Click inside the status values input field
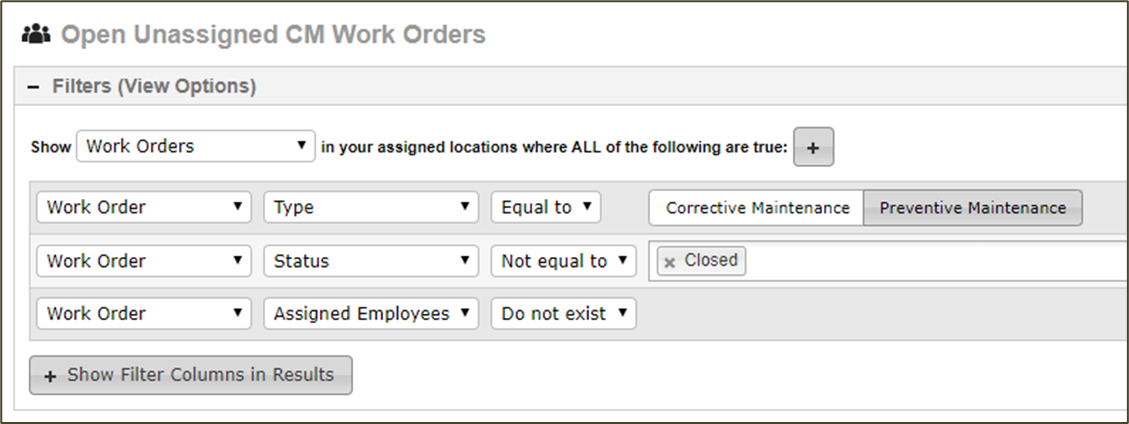 click(x=936, y=261)
